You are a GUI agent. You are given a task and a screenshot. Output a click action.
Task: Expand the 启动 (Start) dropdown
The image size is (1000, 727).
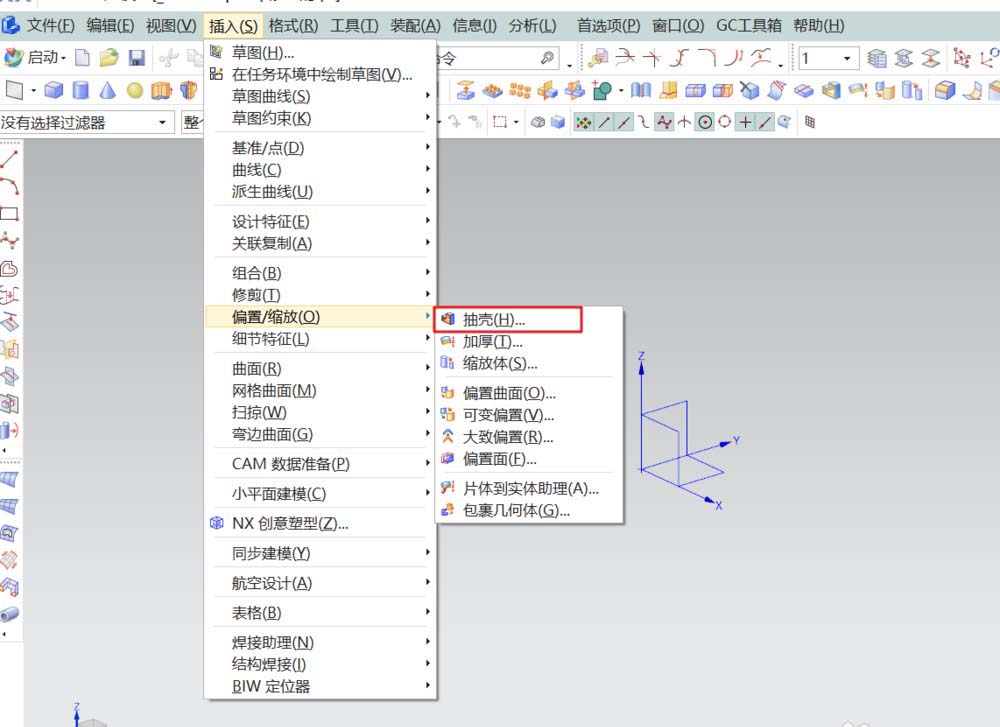(48, 58)
